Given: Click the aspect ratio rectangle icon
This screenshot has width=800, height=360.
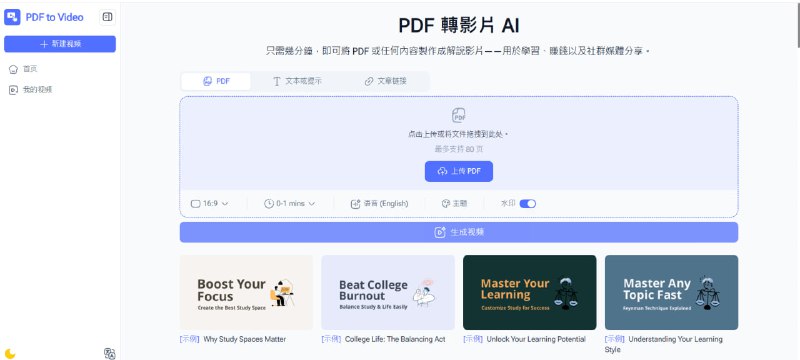Looking at the screenshot, I should click(x=195, y=203).
